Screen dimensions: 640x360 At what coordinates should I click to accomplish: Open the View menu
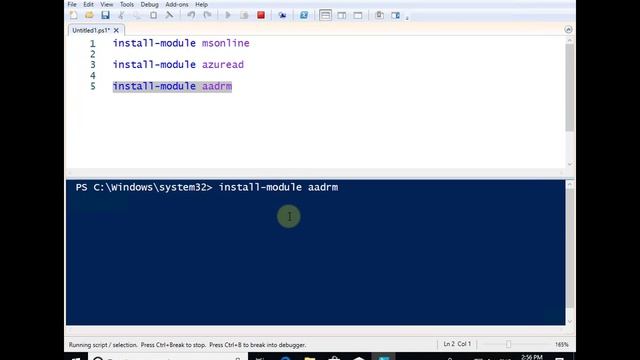click(107, 4)
